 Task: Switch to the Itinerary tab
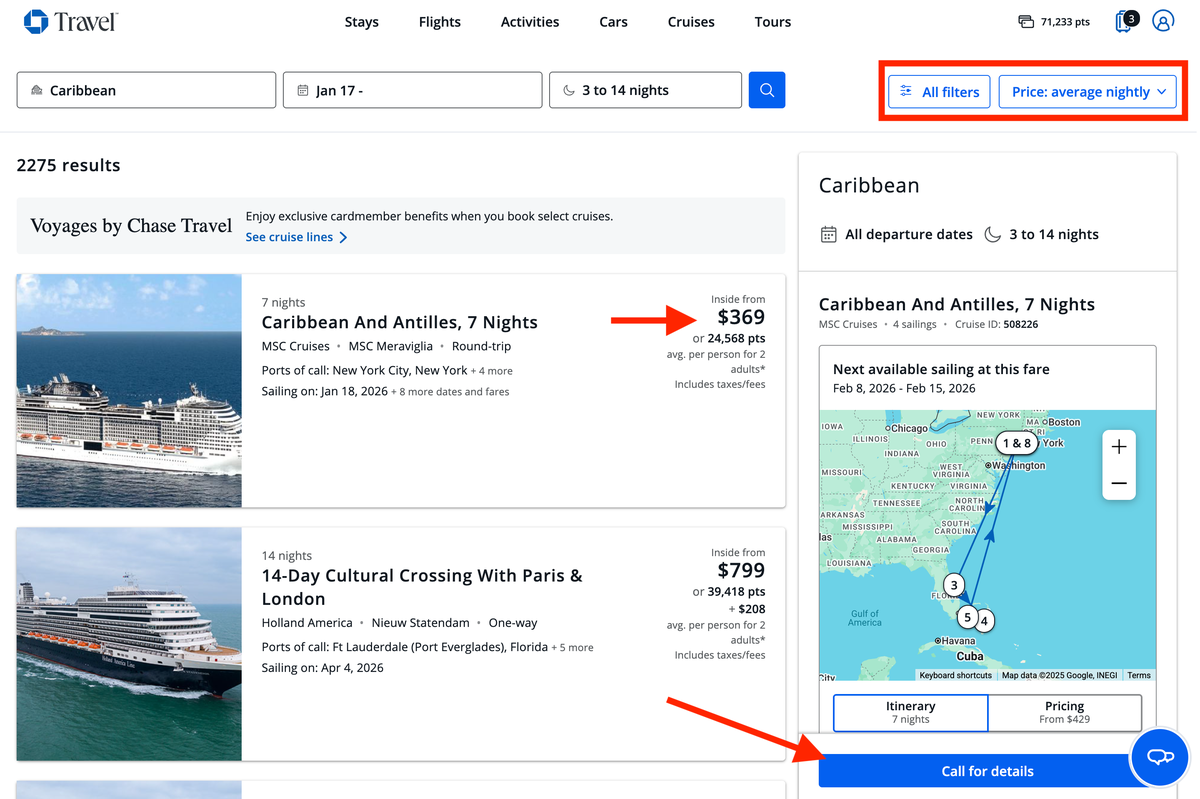pos(910,712)
